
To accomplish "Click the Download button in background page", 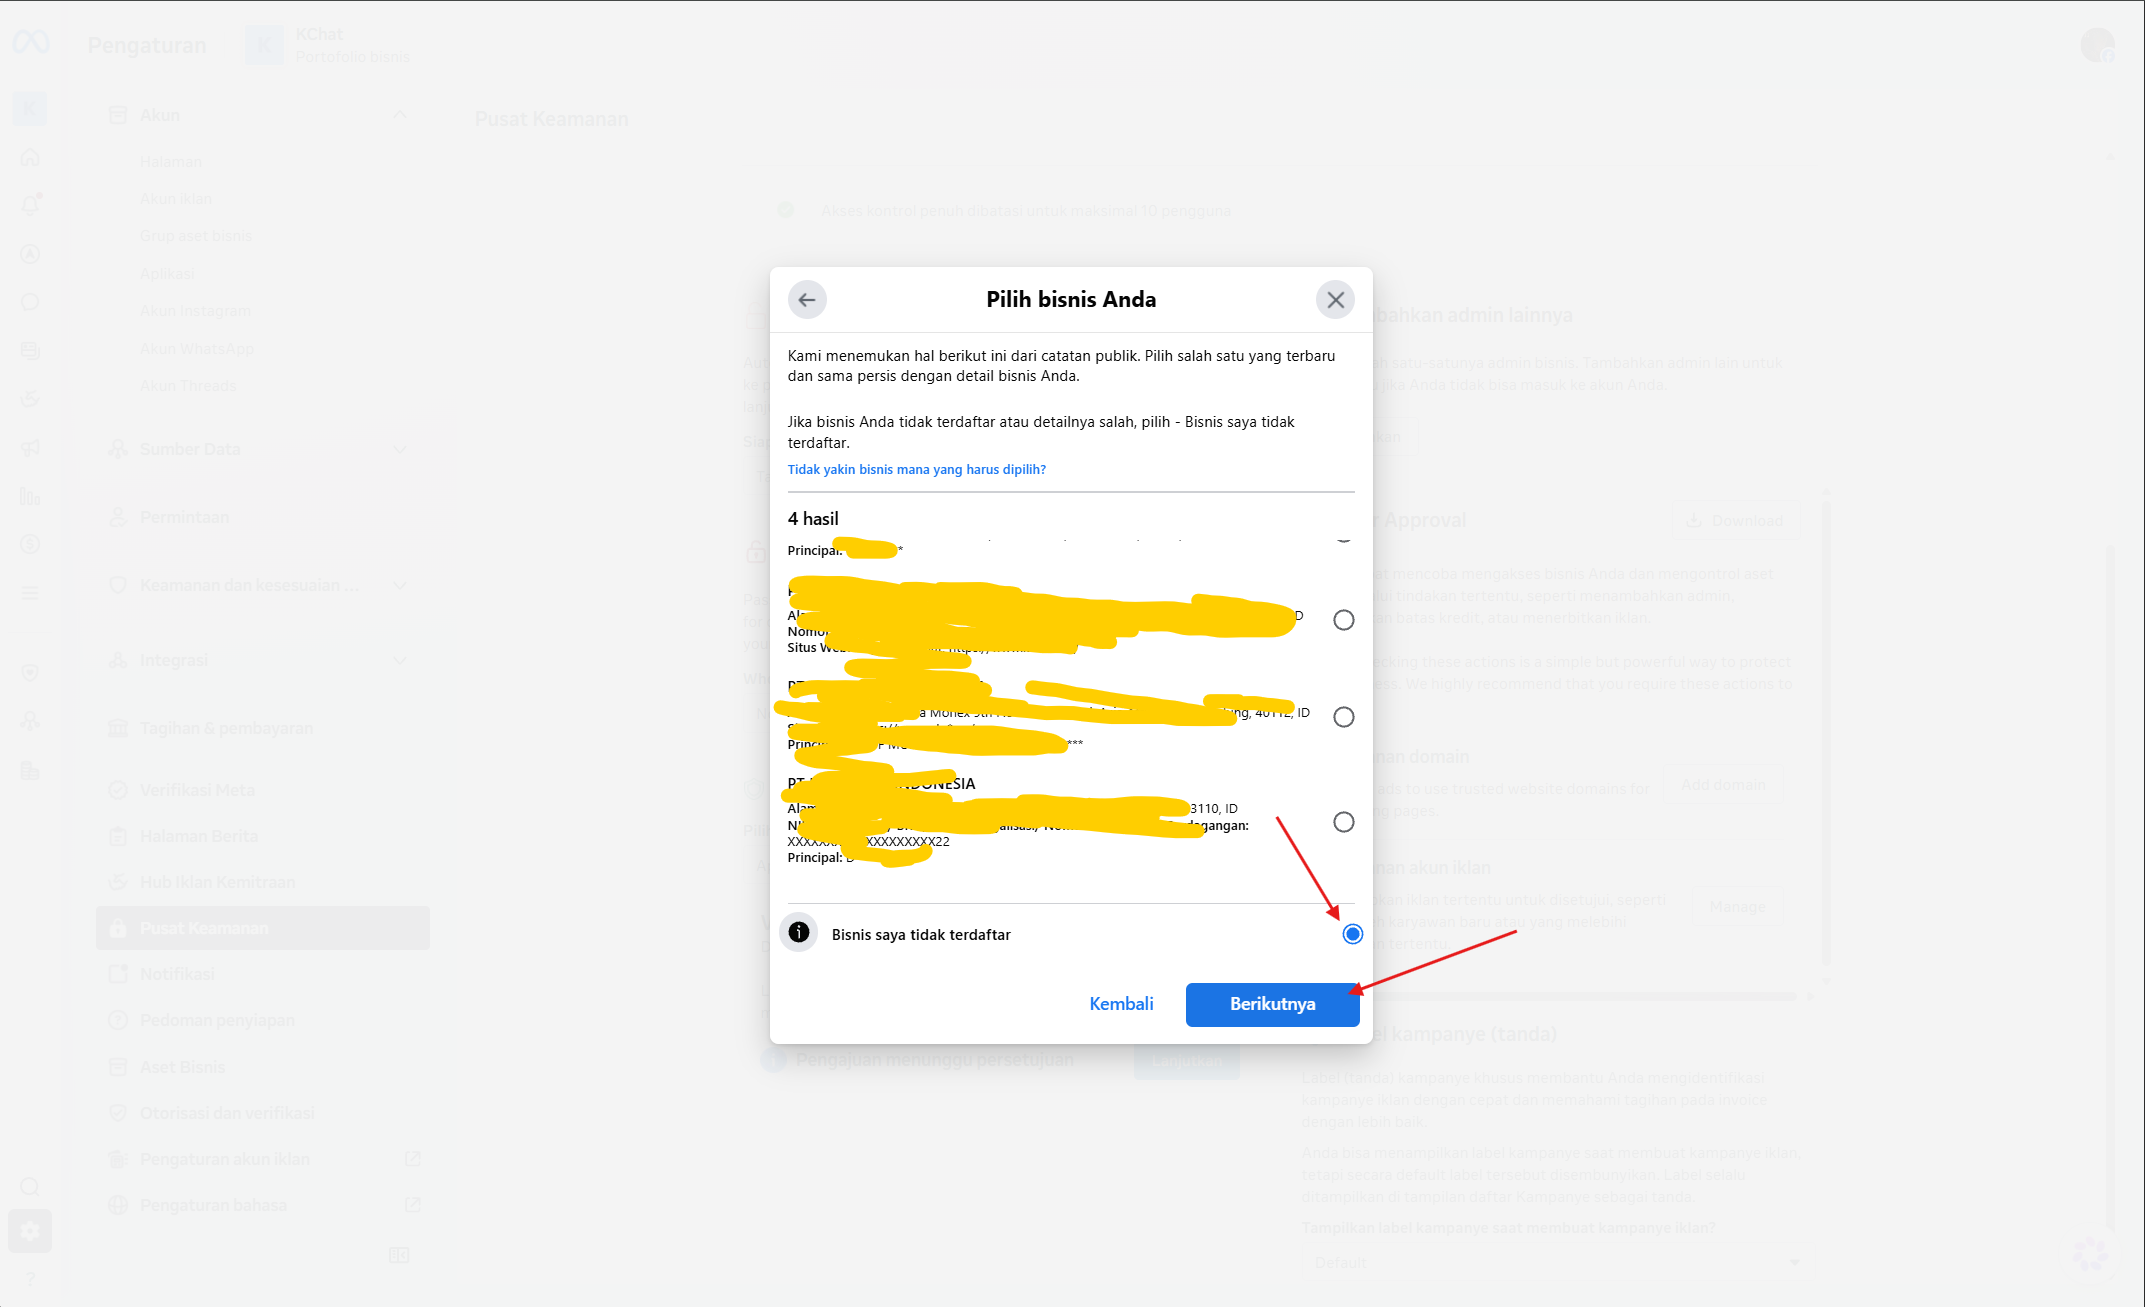I will coord(1735,521).
